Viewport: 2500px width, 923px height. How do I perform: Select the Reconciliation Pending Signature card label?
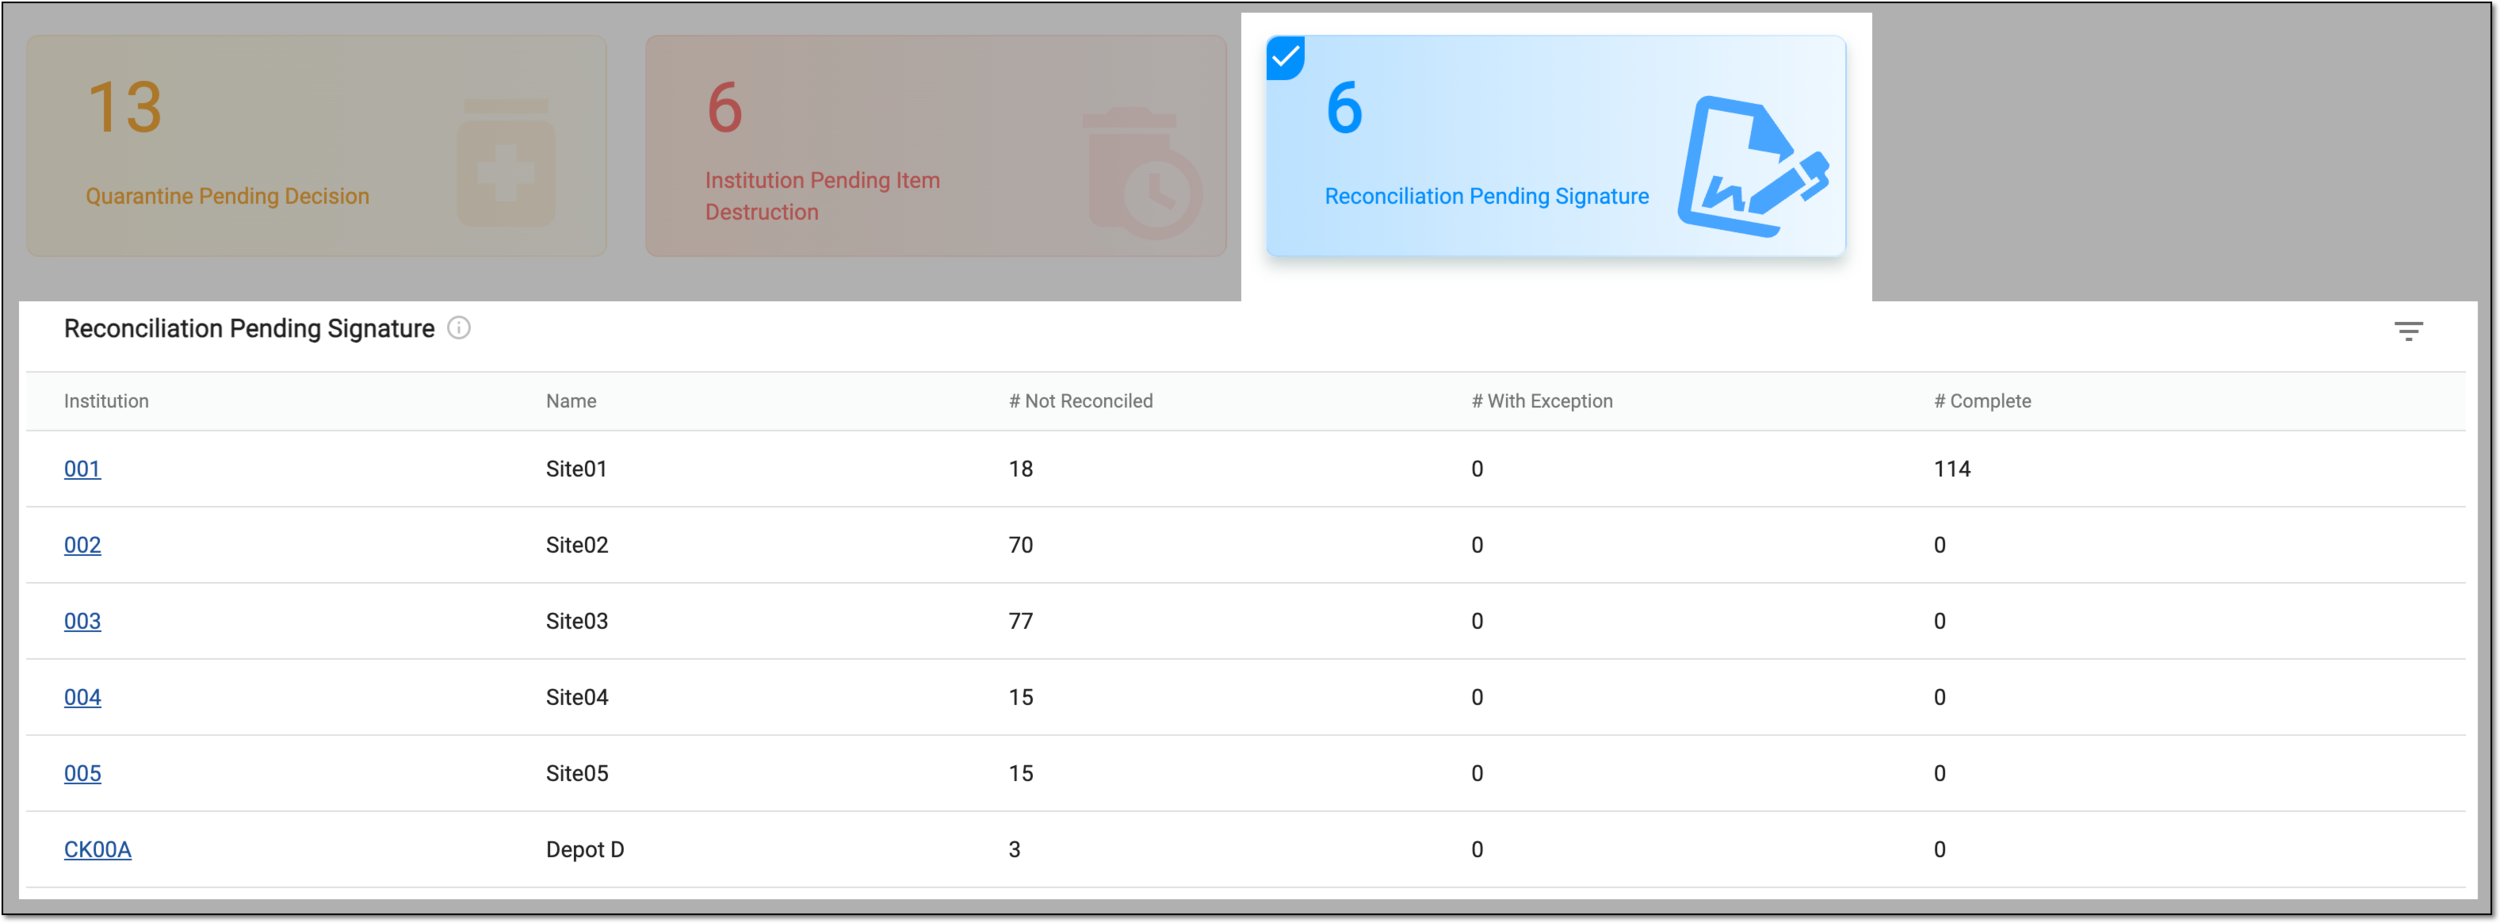click(1487, 196)
